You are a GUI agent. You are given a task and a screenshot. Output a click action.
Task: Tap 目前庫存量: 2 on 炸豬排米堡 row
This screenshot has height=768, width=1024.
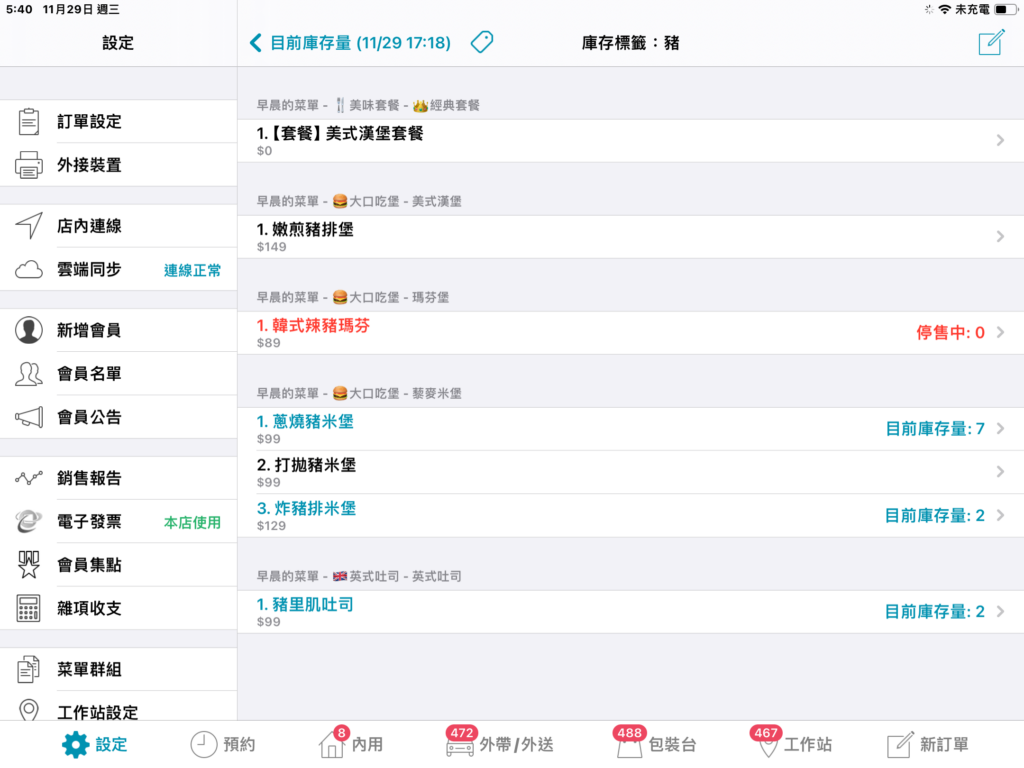click(x=935, y=515)
